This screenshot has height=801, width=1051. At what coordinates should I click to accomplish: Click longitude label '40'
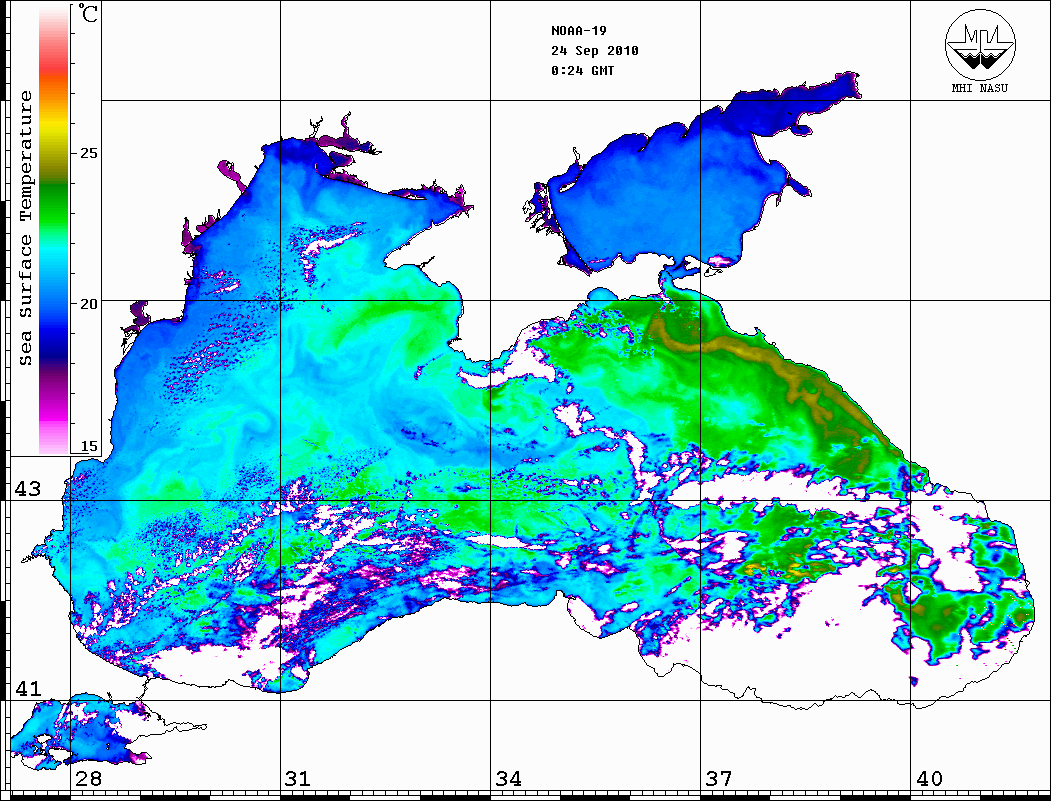(929, 778)
